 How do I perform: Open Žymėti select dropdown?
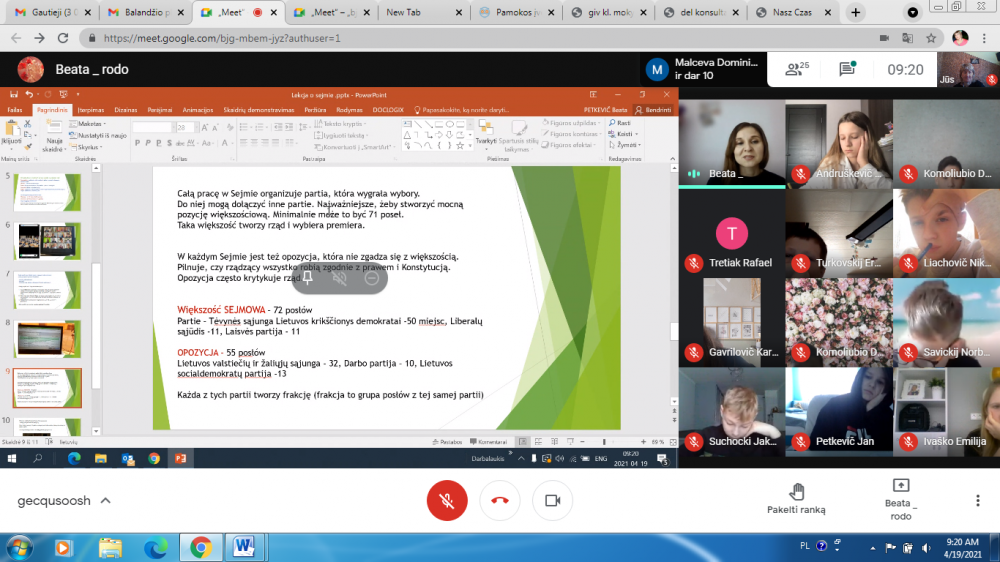[624, 145]
